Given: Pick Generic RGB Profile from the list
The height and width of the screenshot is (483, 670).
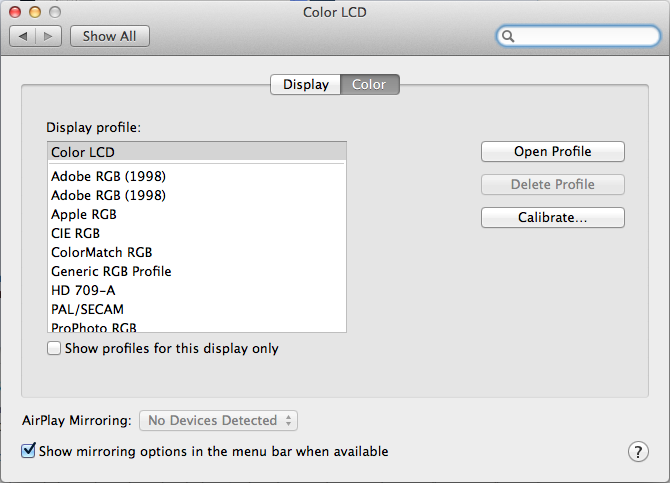Looking at the screenshot, I should 111,271.
